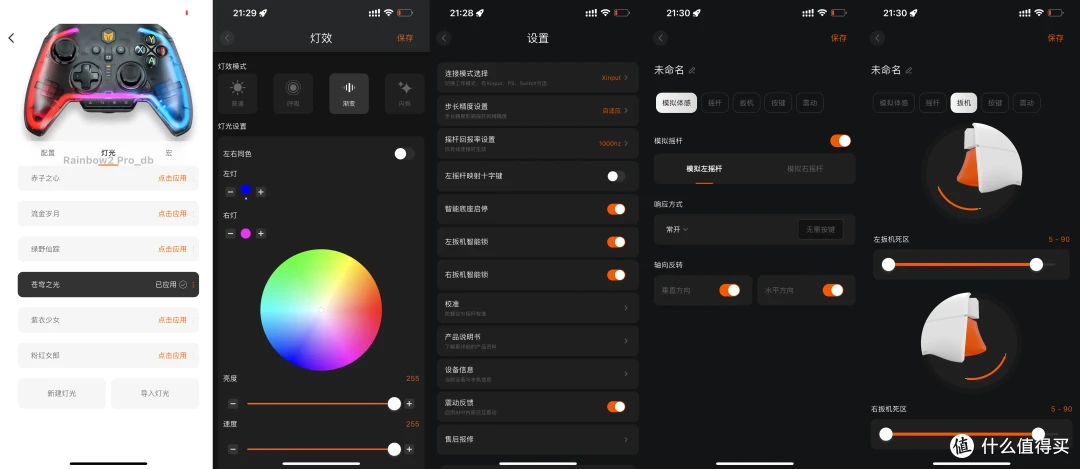Select the magenta 右灯 color dot
The height and width of the screenshot is (469, 1080).
click(x=246, y=233)
